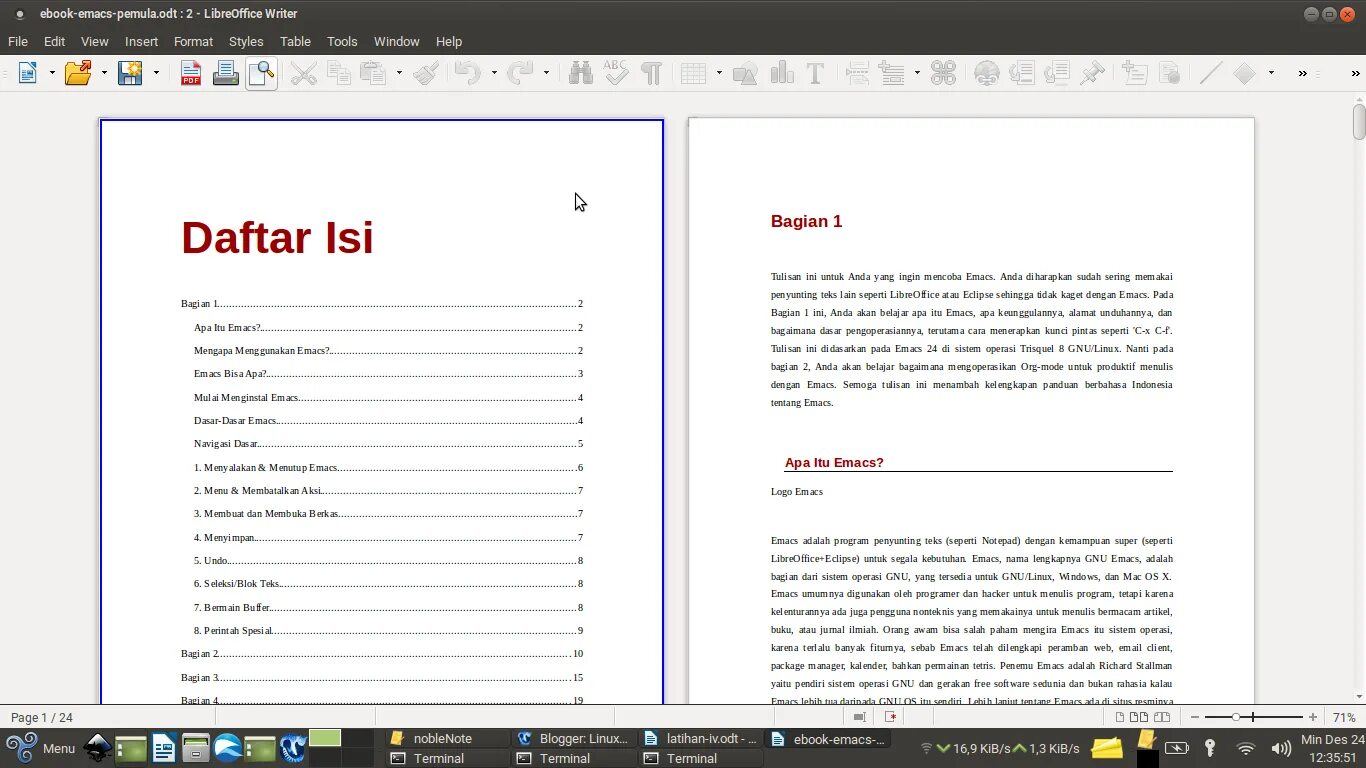Click the volume icon in system tray
Viewport: 1366px width, 768px height.
pyautogui.click(x=1281, y=748)
